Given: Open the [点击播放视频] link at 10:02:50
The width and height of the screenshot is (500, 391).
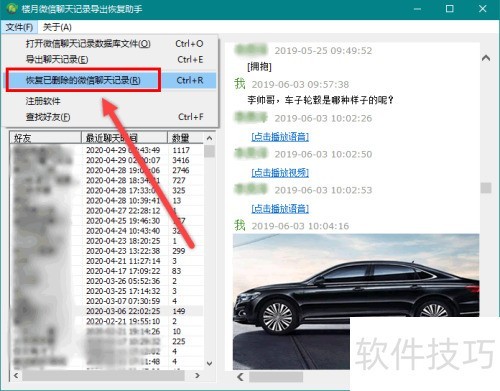Looking at the screenshot, I should point(280,173).
